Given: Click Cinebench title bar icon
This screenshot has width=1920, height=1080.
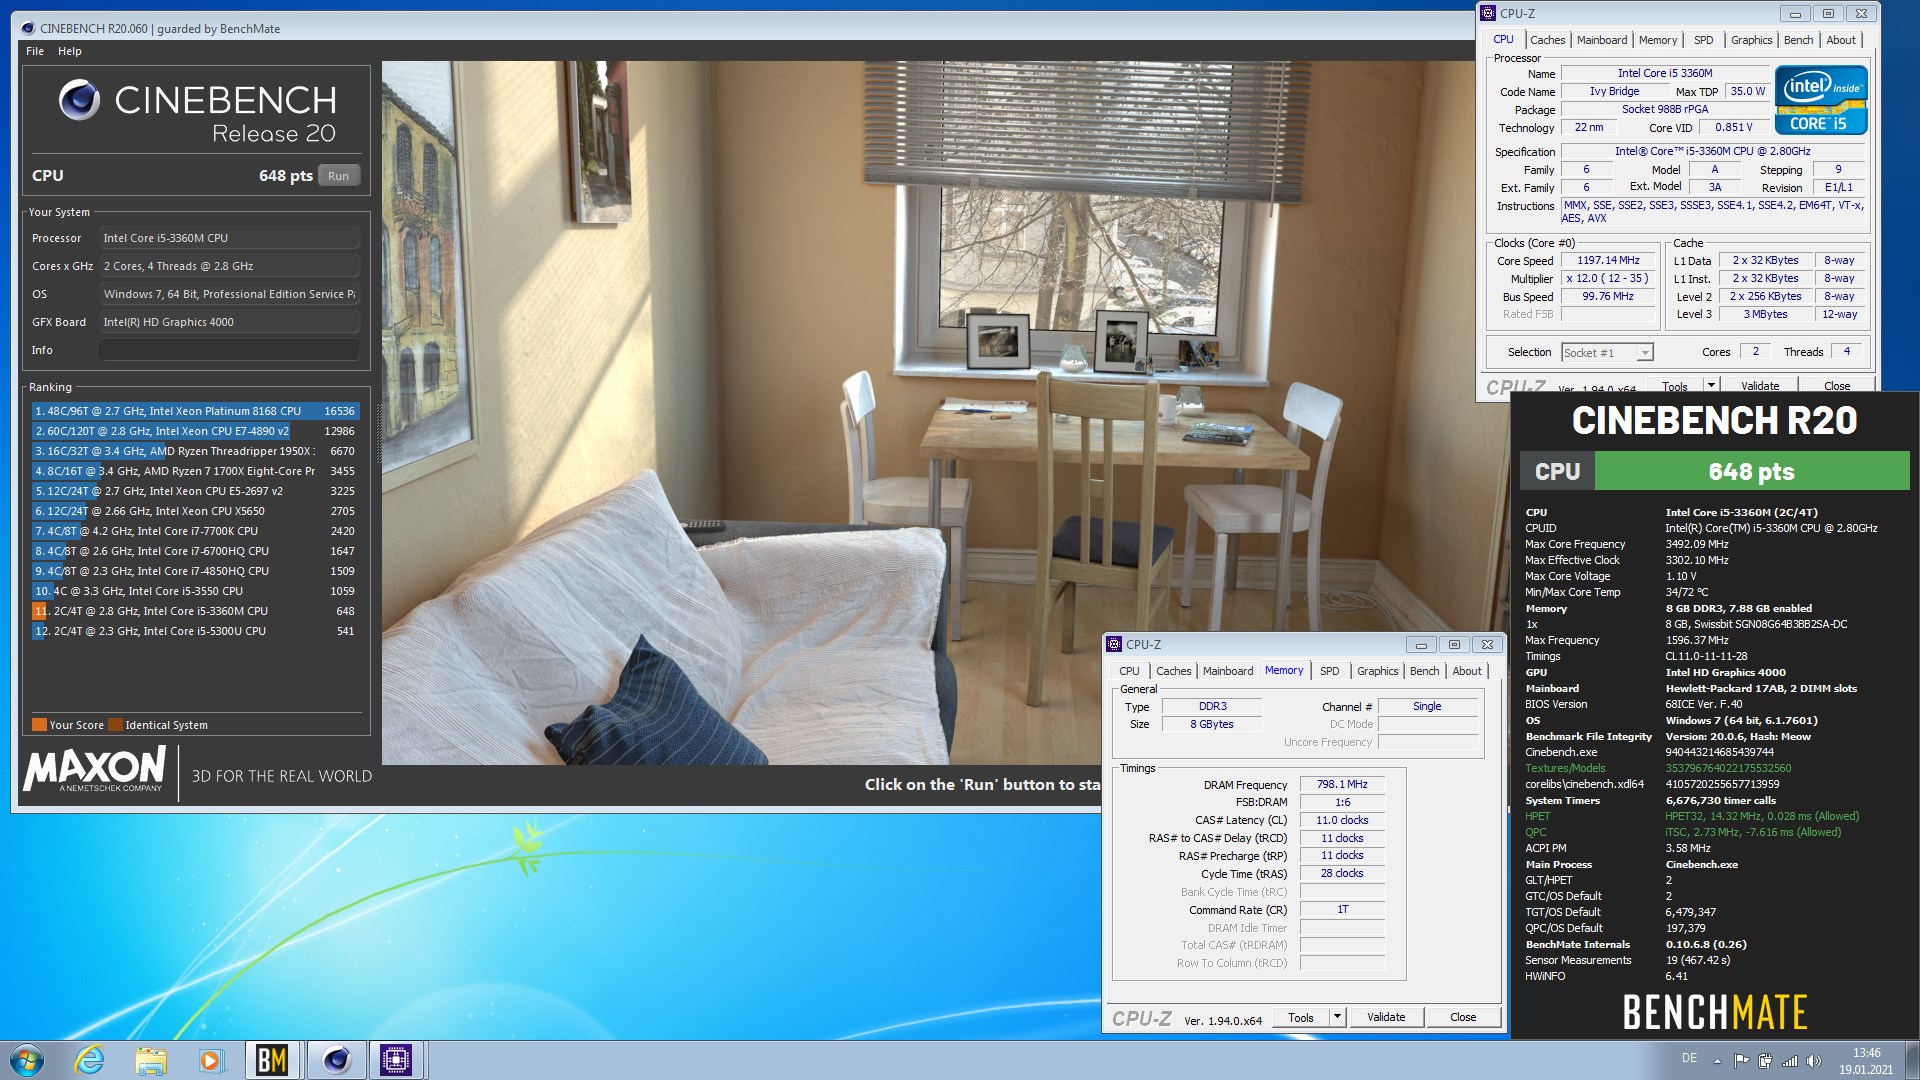Looking at the screenshot, I should coord(27,28).
